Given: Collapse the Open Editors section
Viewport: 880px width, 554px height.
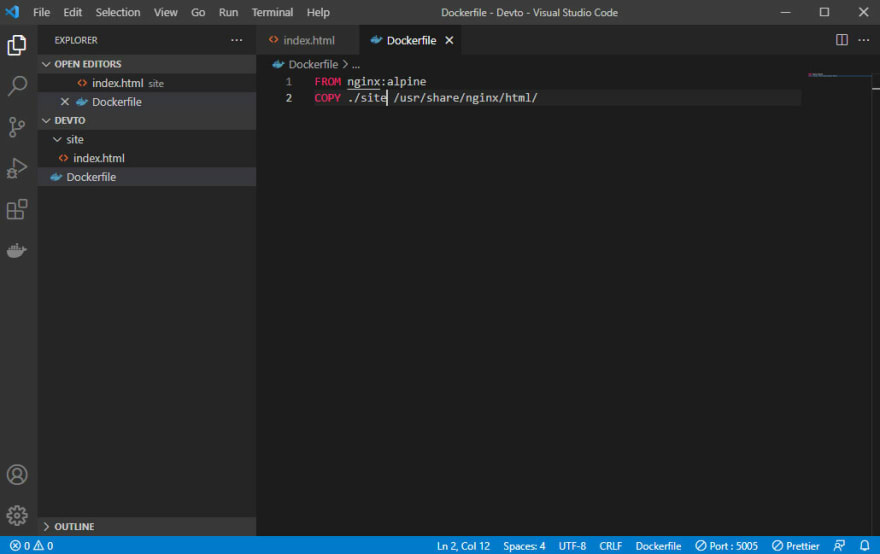Looking at the screenshot, I should (147, 64).
